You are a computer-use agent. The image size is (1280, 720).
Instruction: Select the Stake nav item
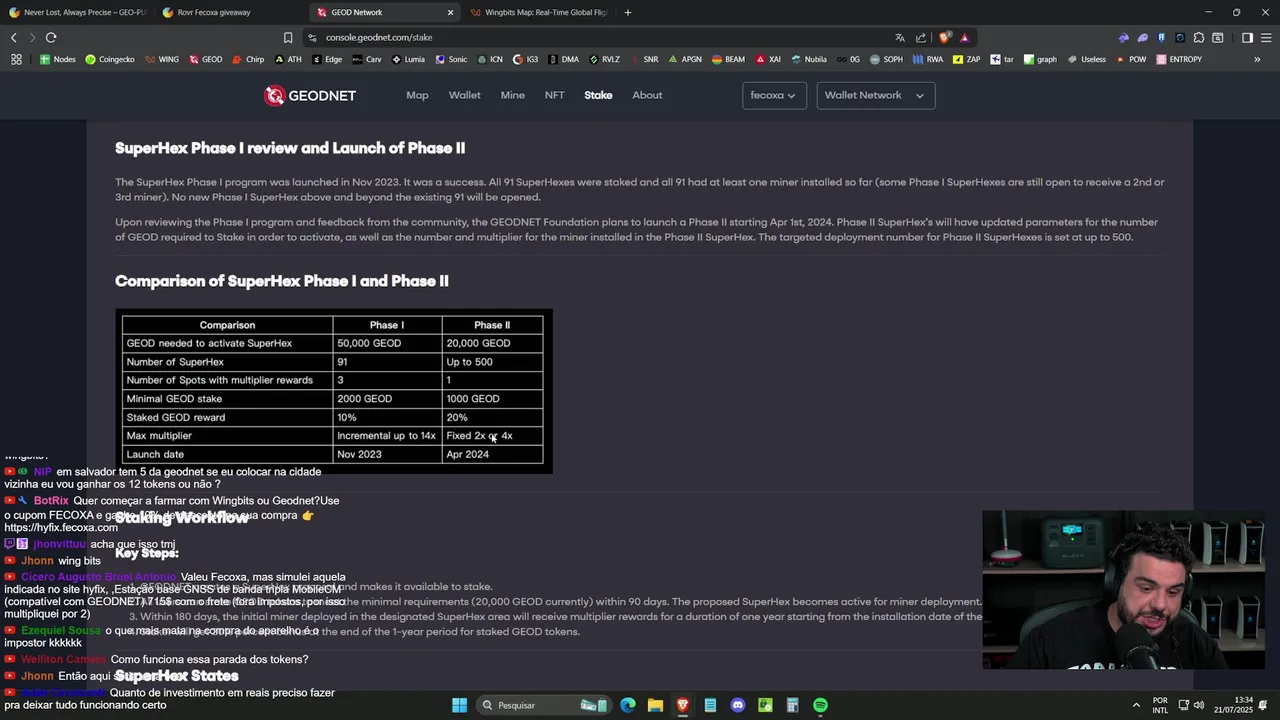[x=598, y=95]
